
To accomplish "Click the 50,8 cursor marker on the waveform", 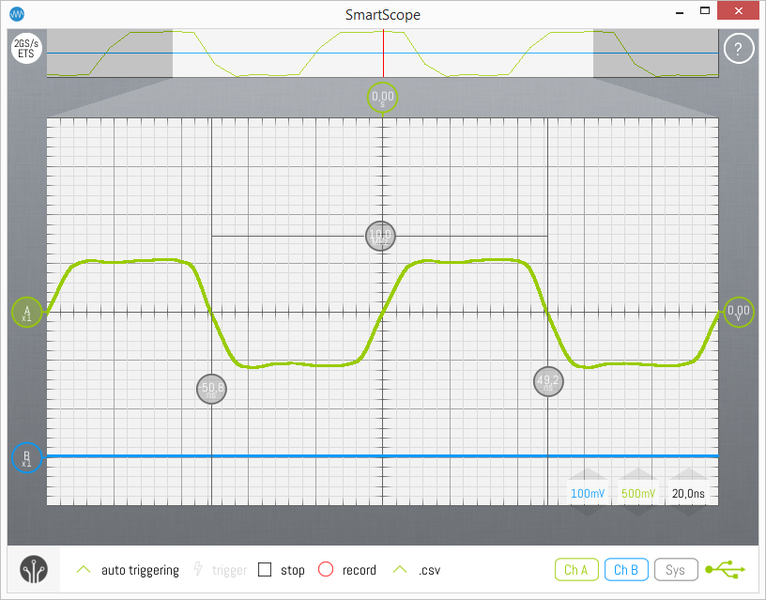I will pos(212,389).
